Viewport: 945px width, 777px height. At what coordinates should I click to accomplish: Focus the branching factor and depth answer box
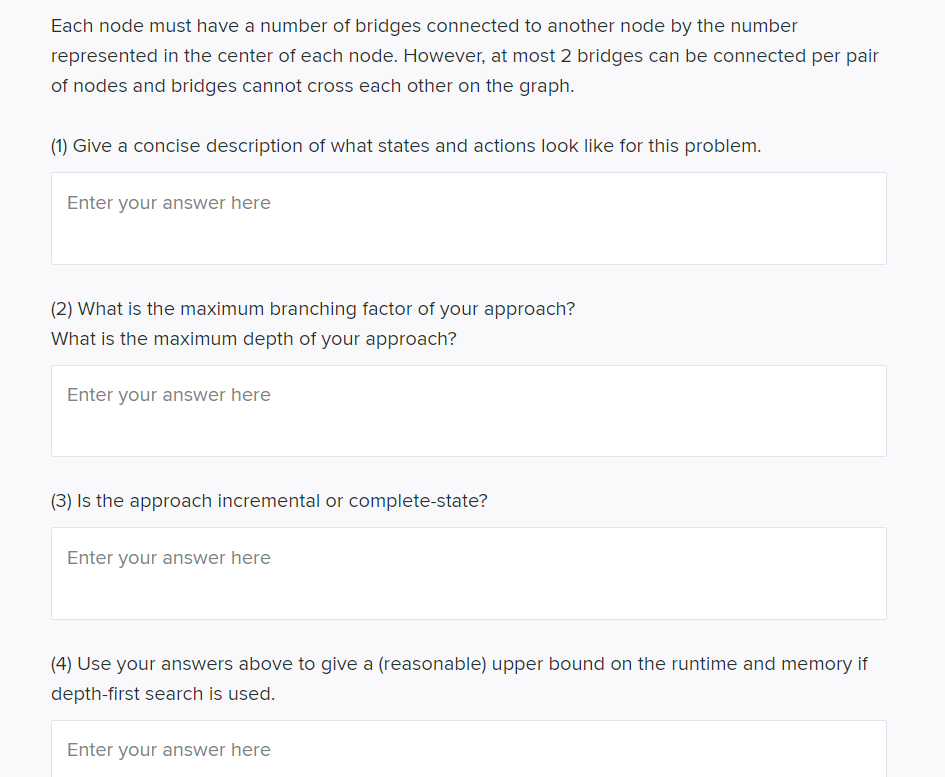pyautogui.click(x=468, y=411)
